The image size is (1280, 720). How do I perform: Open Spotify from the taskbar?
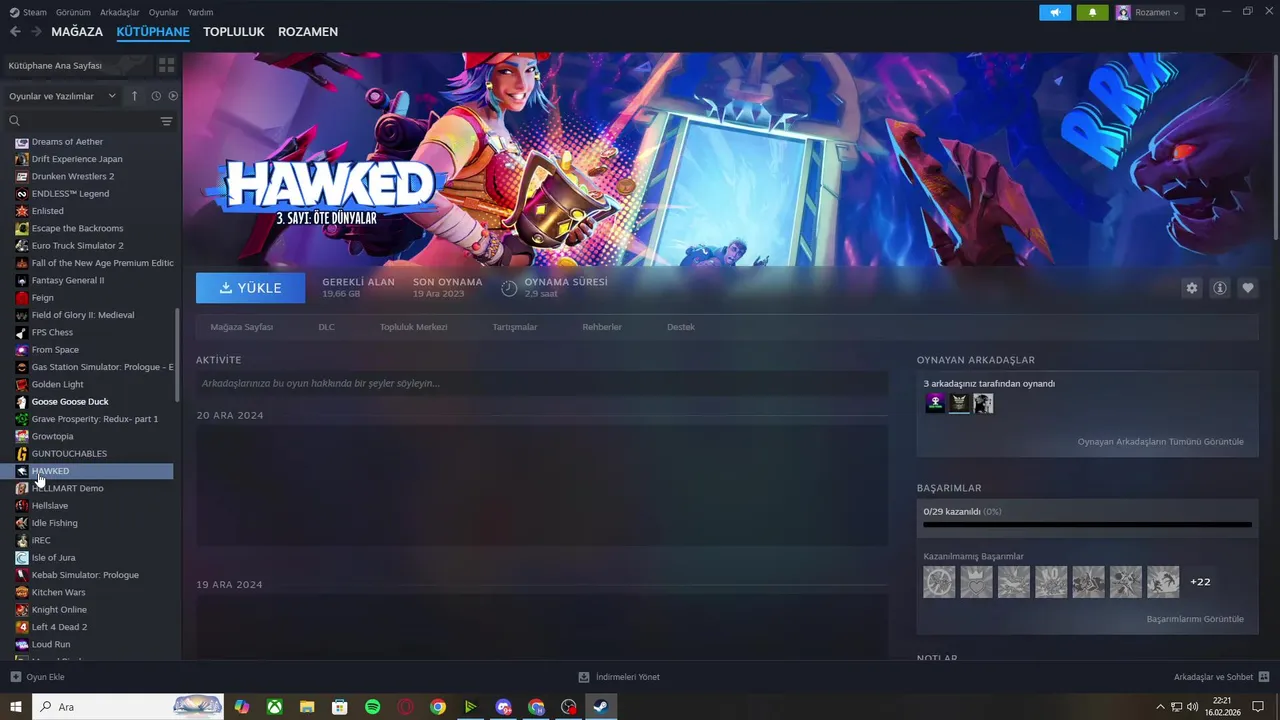pyautogui.click(x=372, y=707)
